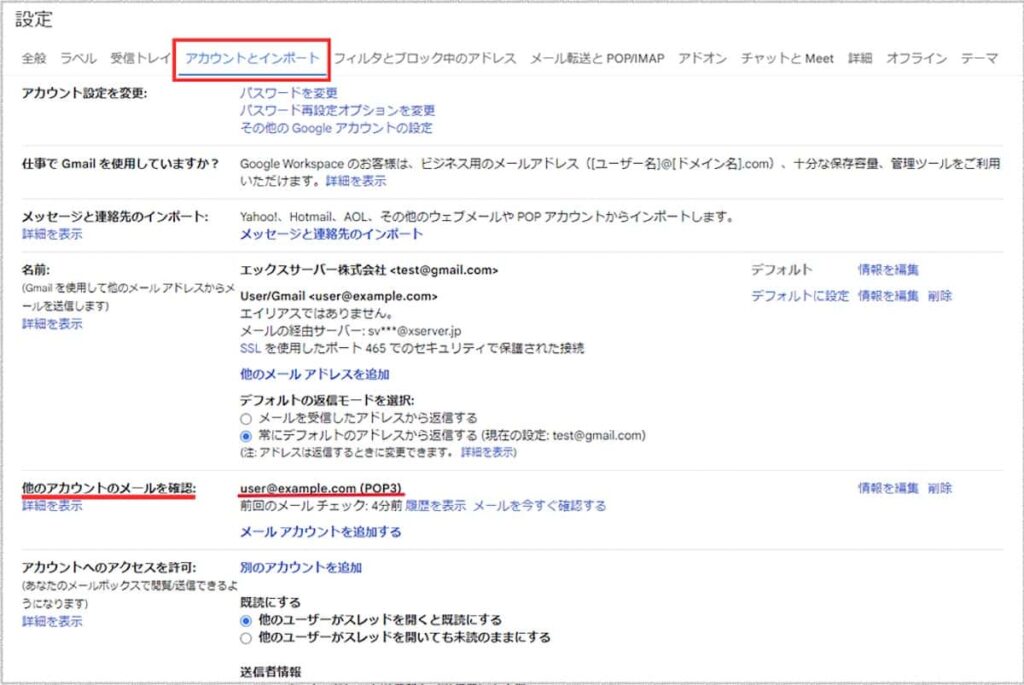Click 他のメール アドレスを追加

[317, 373]
